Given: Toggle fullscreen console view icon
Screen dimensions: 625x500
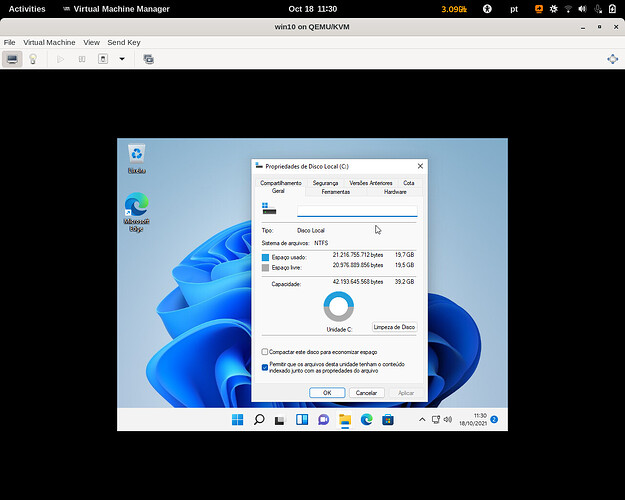Looking at the screenshot, I should (613, 59).
